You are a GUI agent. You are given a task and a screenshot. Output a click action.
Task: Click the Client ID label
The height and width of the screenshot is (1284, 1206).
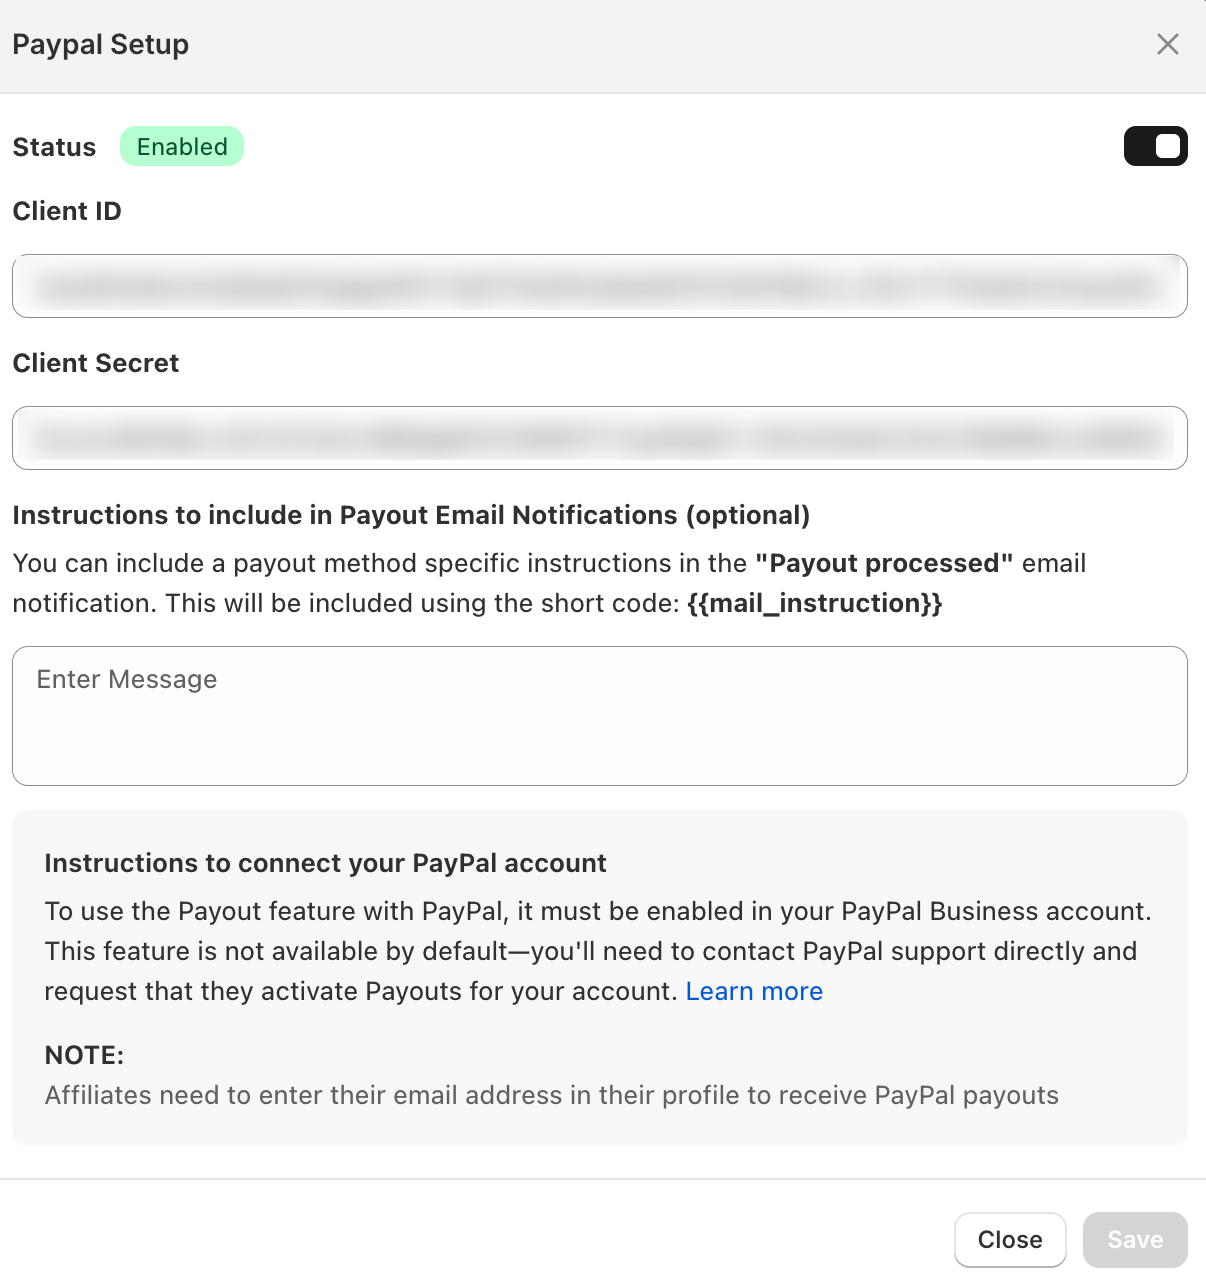(x=67, y=211)
